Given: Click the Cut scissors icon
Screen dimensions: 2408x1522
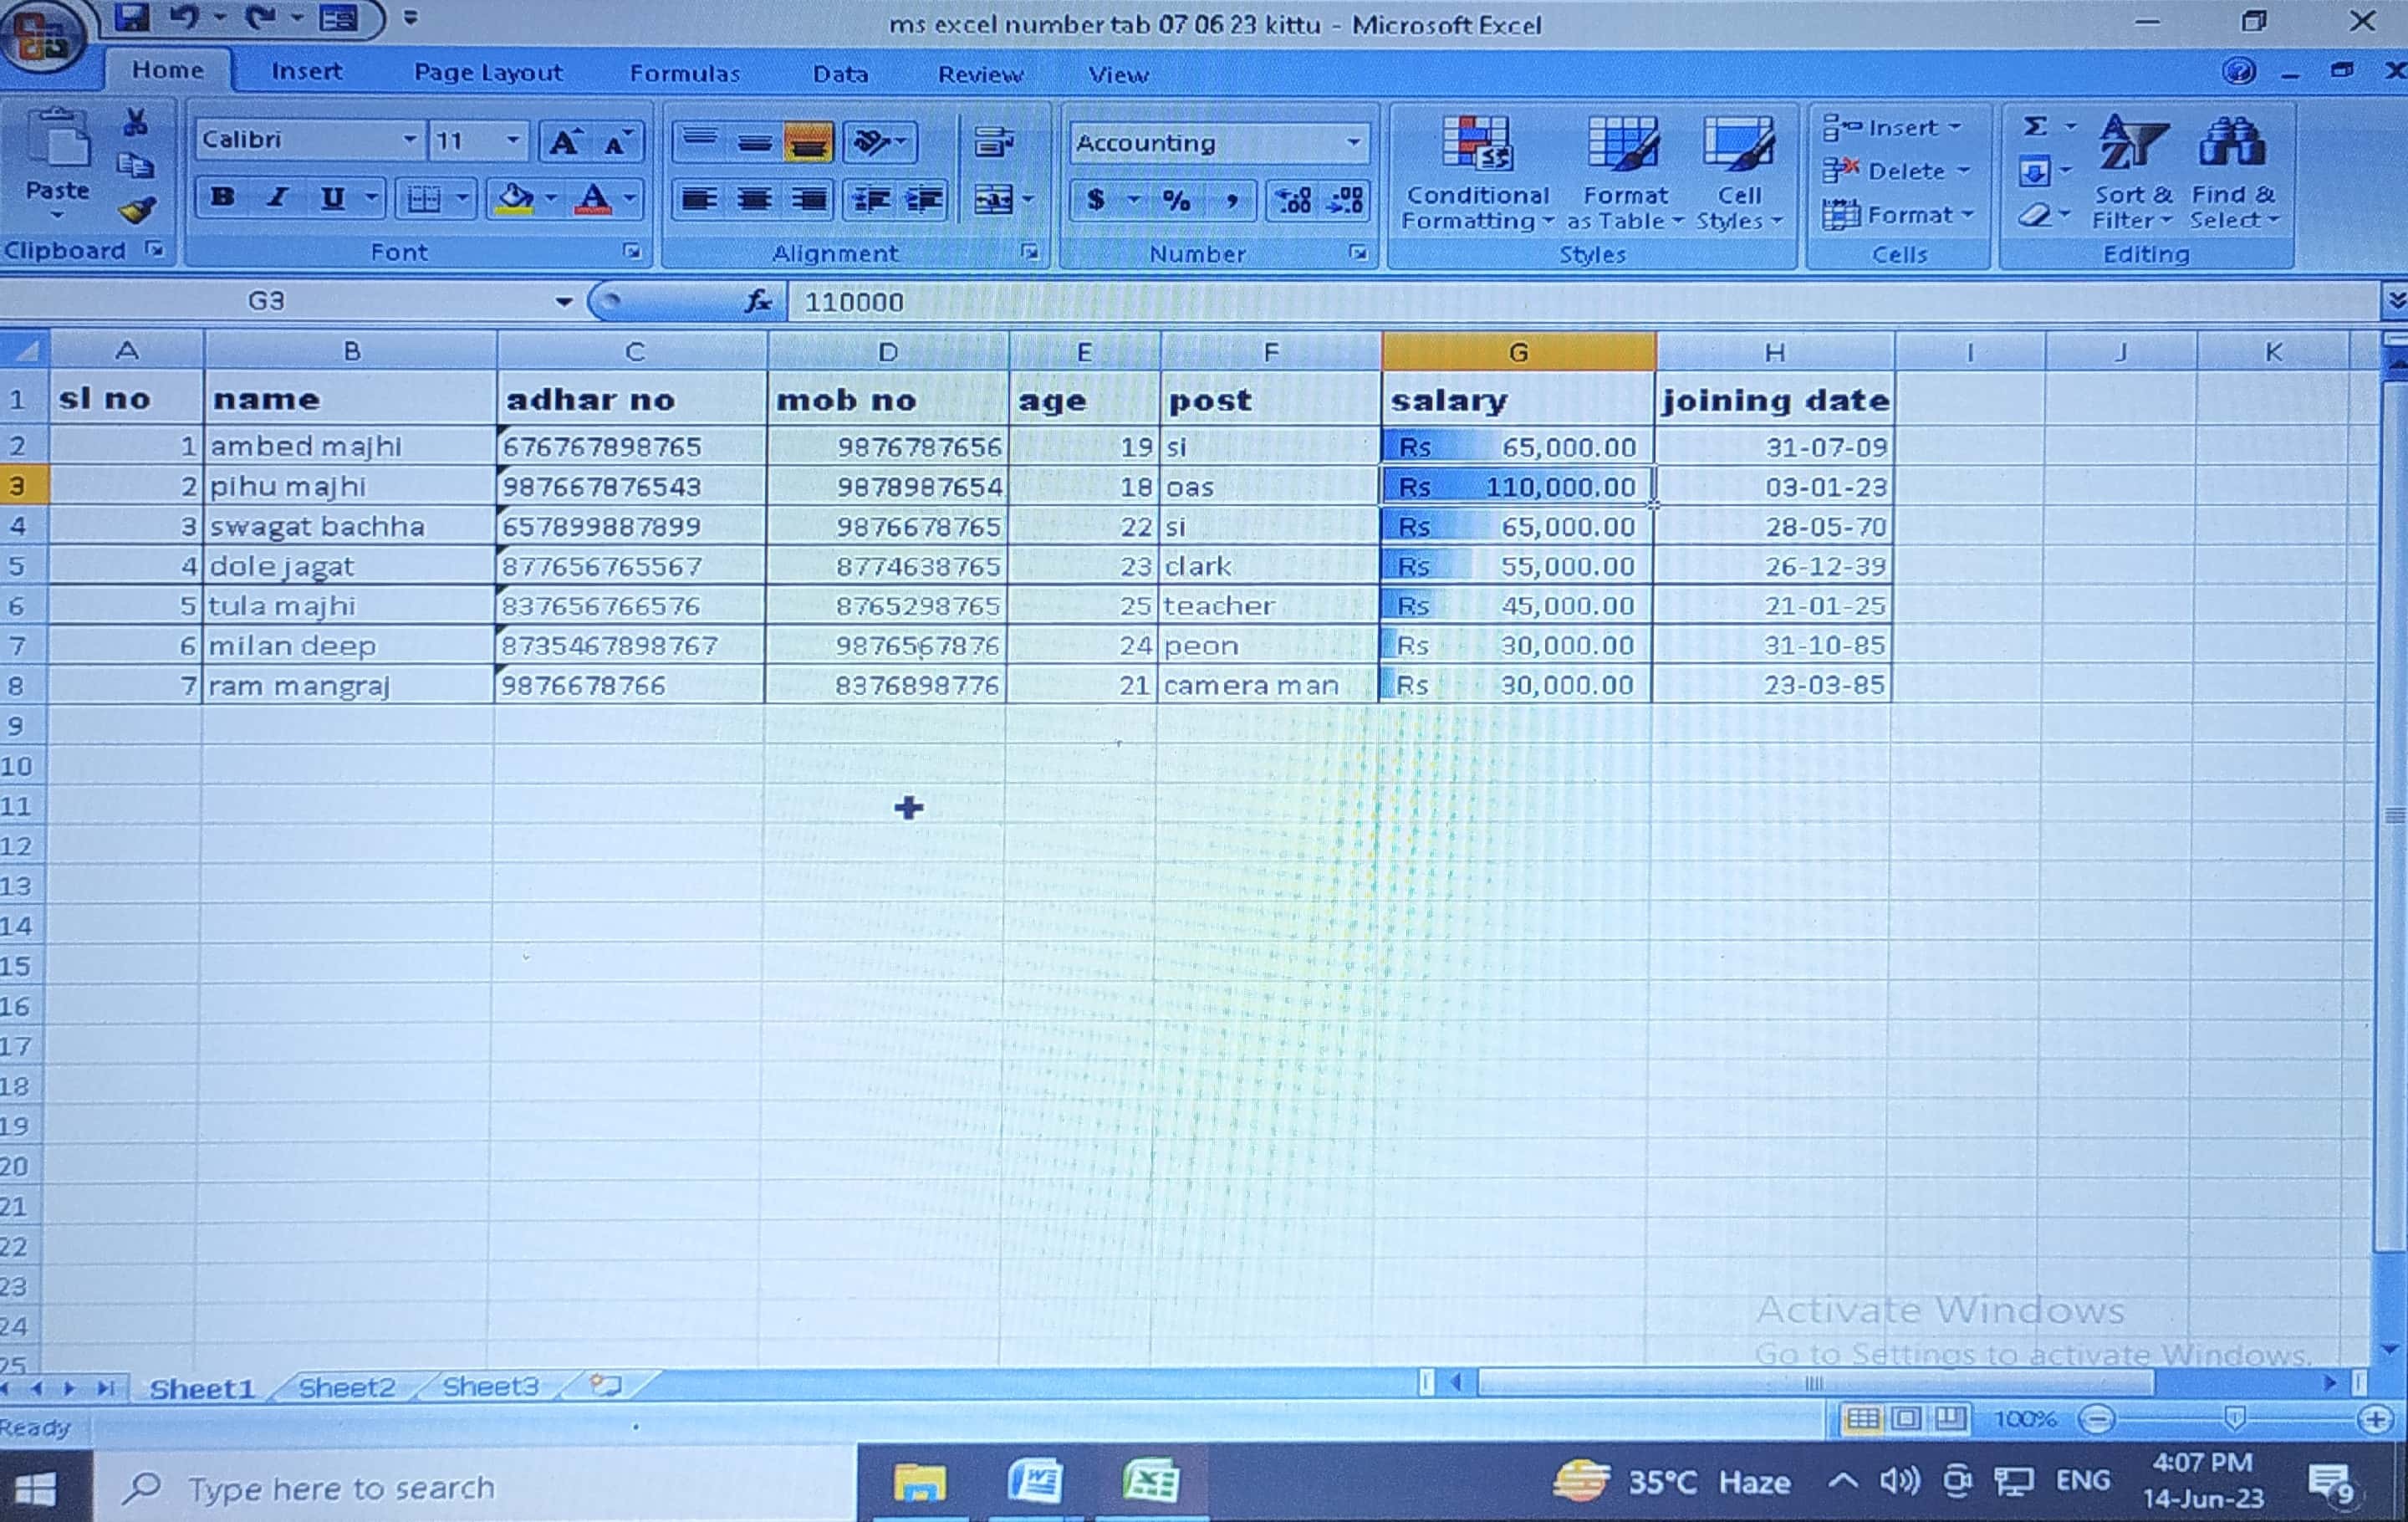Looking at the screenshot, I should [x=135, y=123].
